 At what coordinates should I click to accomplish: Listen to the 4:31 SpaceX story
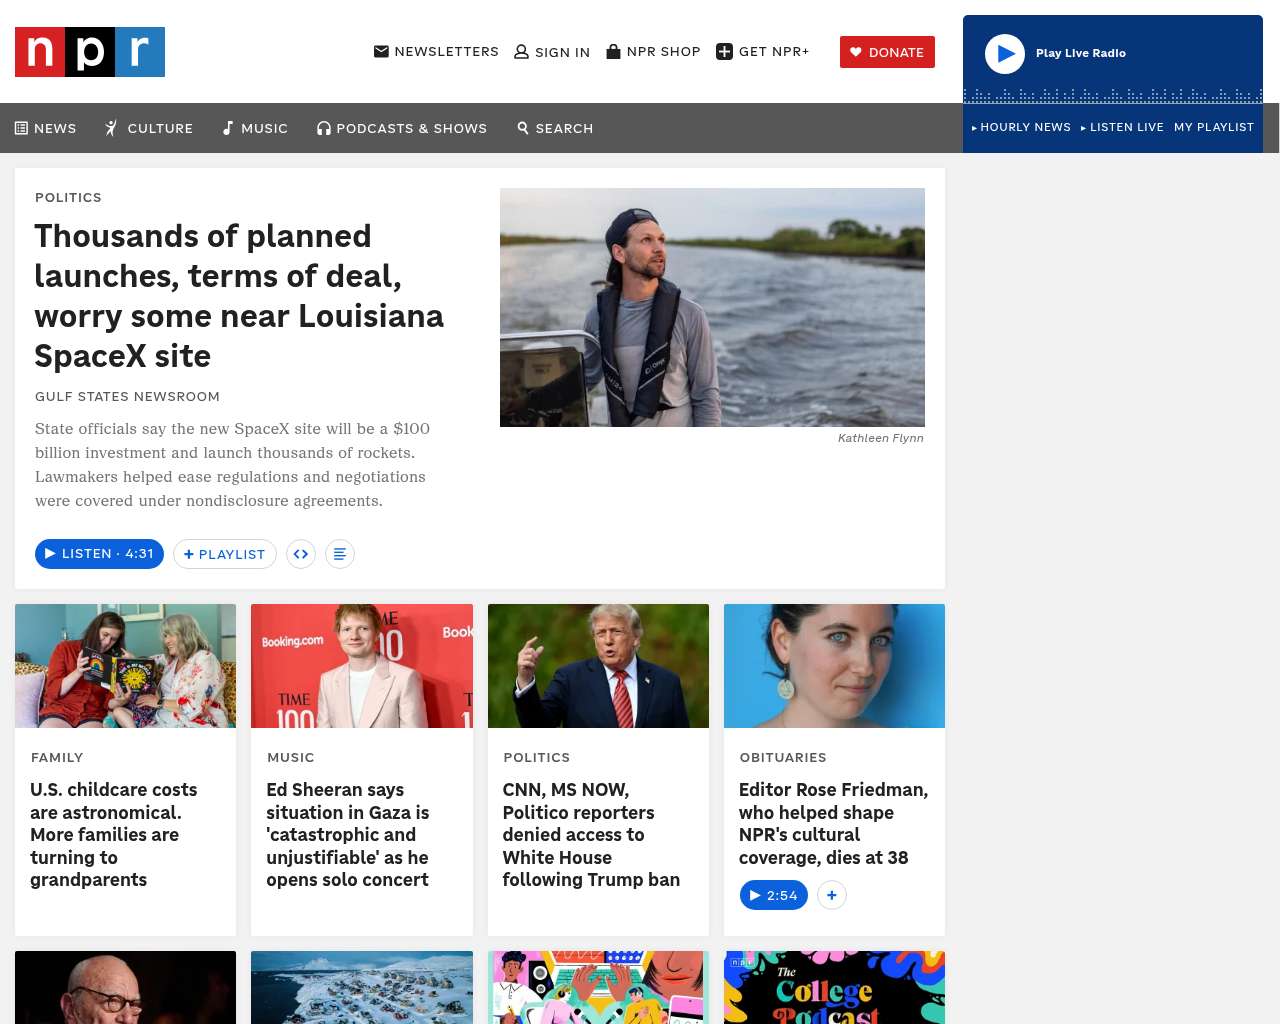point(99,554)
